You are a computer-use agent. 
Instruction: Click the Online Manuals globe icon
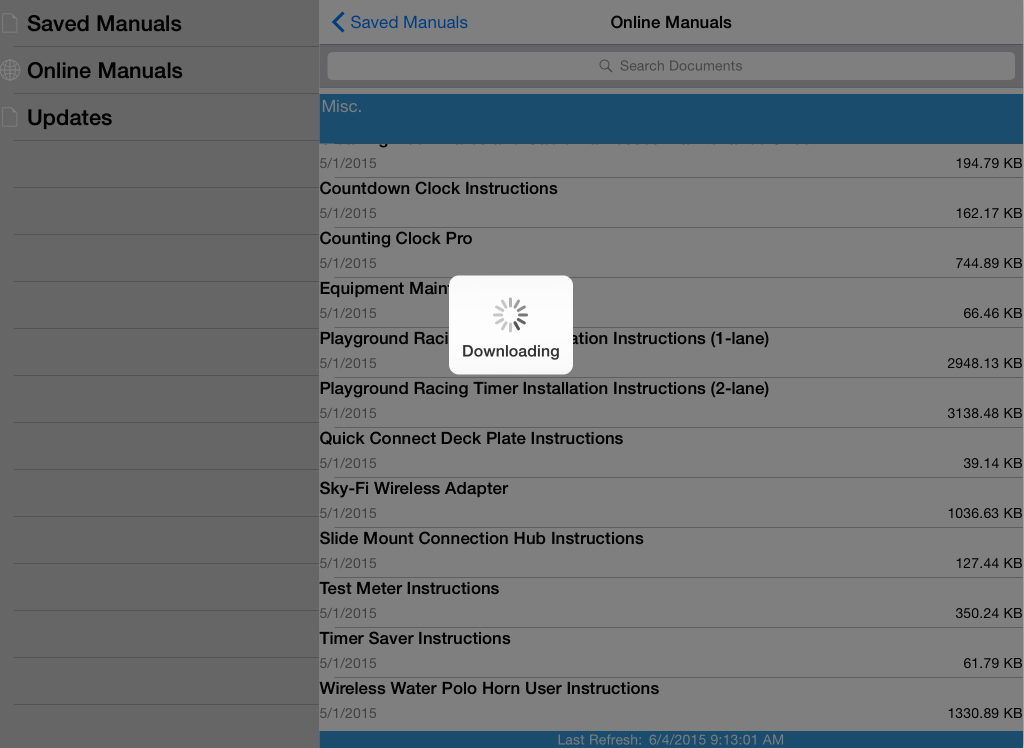(10, 71)
